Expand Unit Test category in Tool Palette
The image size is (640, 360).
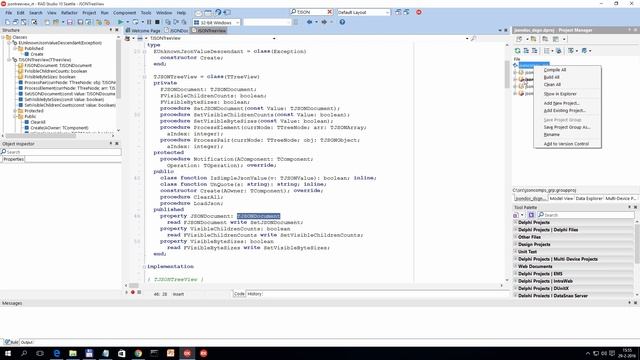pos(515,252)
